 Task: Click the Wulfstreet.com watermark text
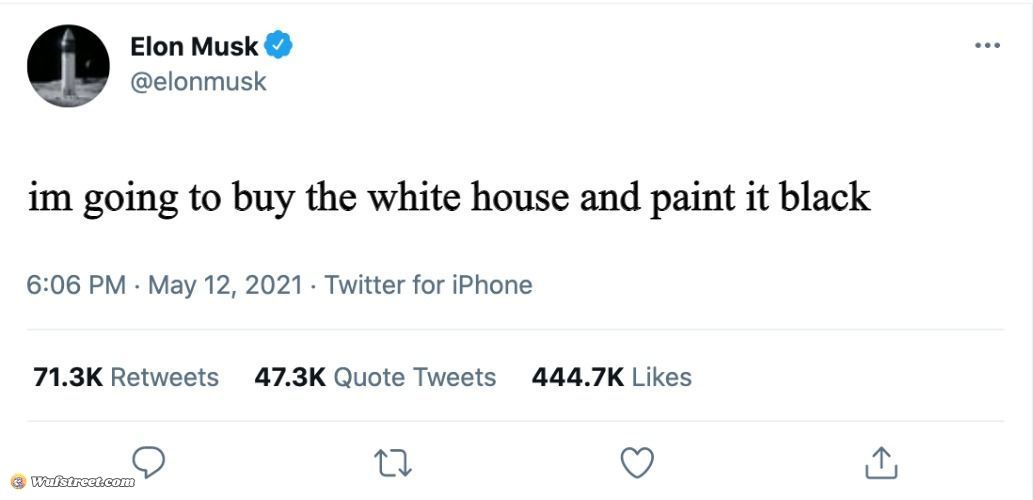[82, 482]
